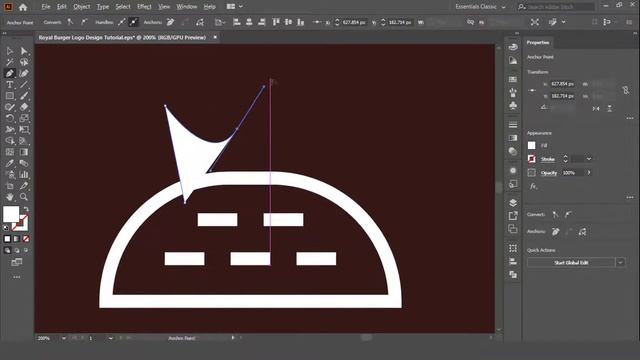Open the Layers panel icon
Screen dimensions: 640x360
(513, 202)
